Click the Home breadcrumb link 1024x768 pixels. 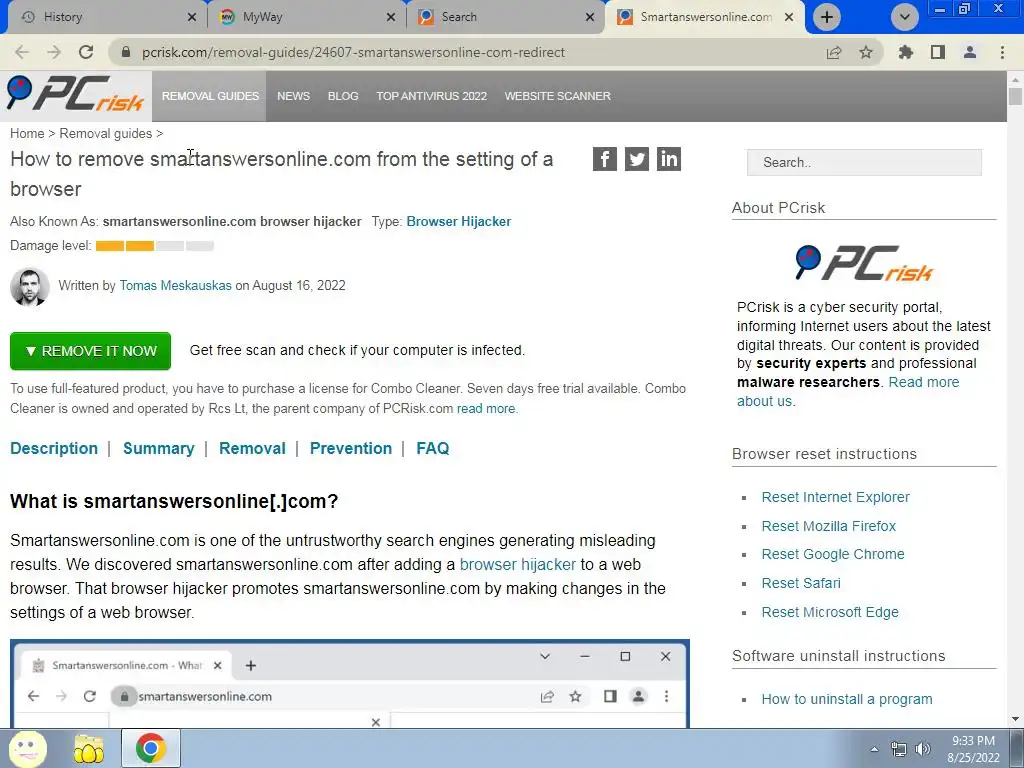[27, 133]
